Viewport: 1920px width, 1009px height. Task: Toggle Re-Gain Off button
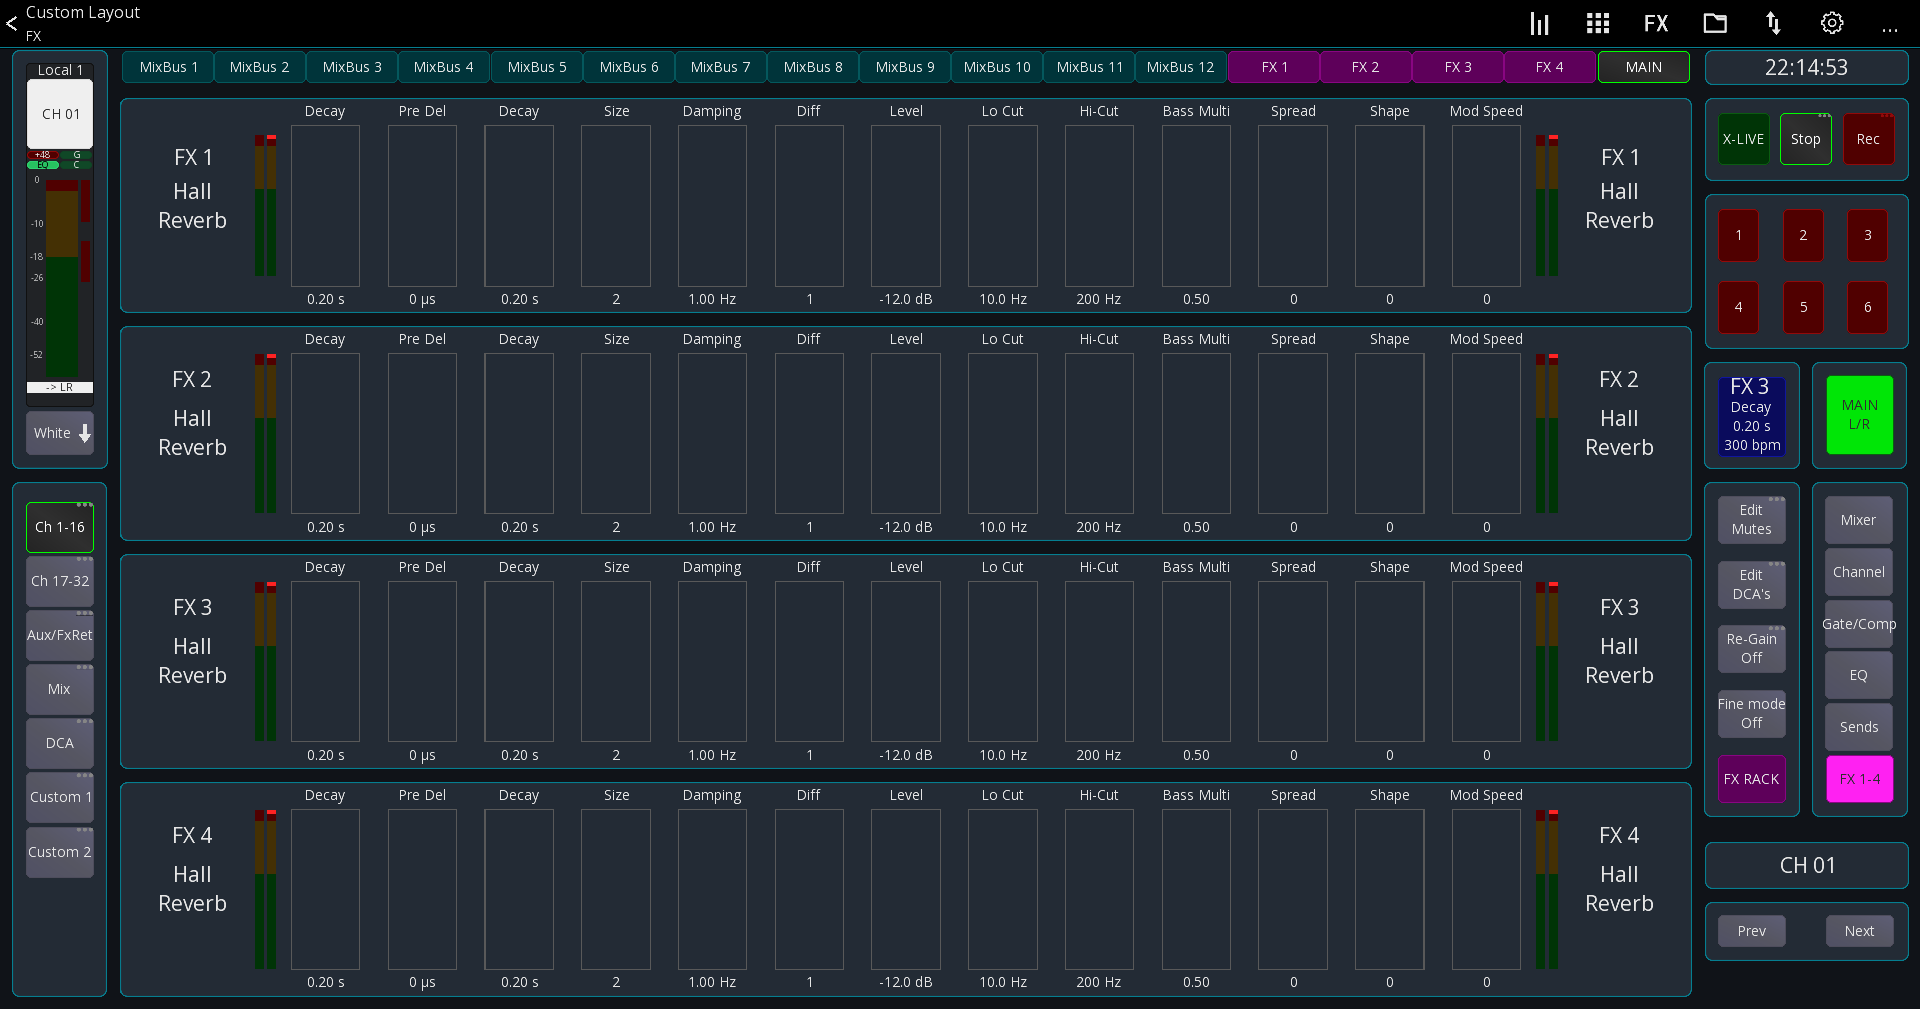[1751, 648]
